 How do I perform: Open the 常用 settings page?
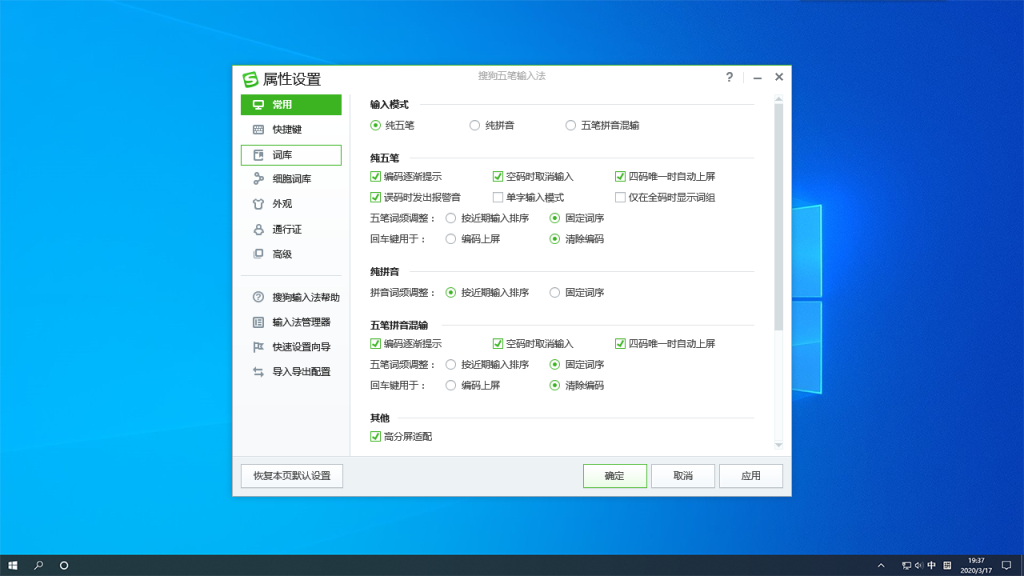click(291, 104)
